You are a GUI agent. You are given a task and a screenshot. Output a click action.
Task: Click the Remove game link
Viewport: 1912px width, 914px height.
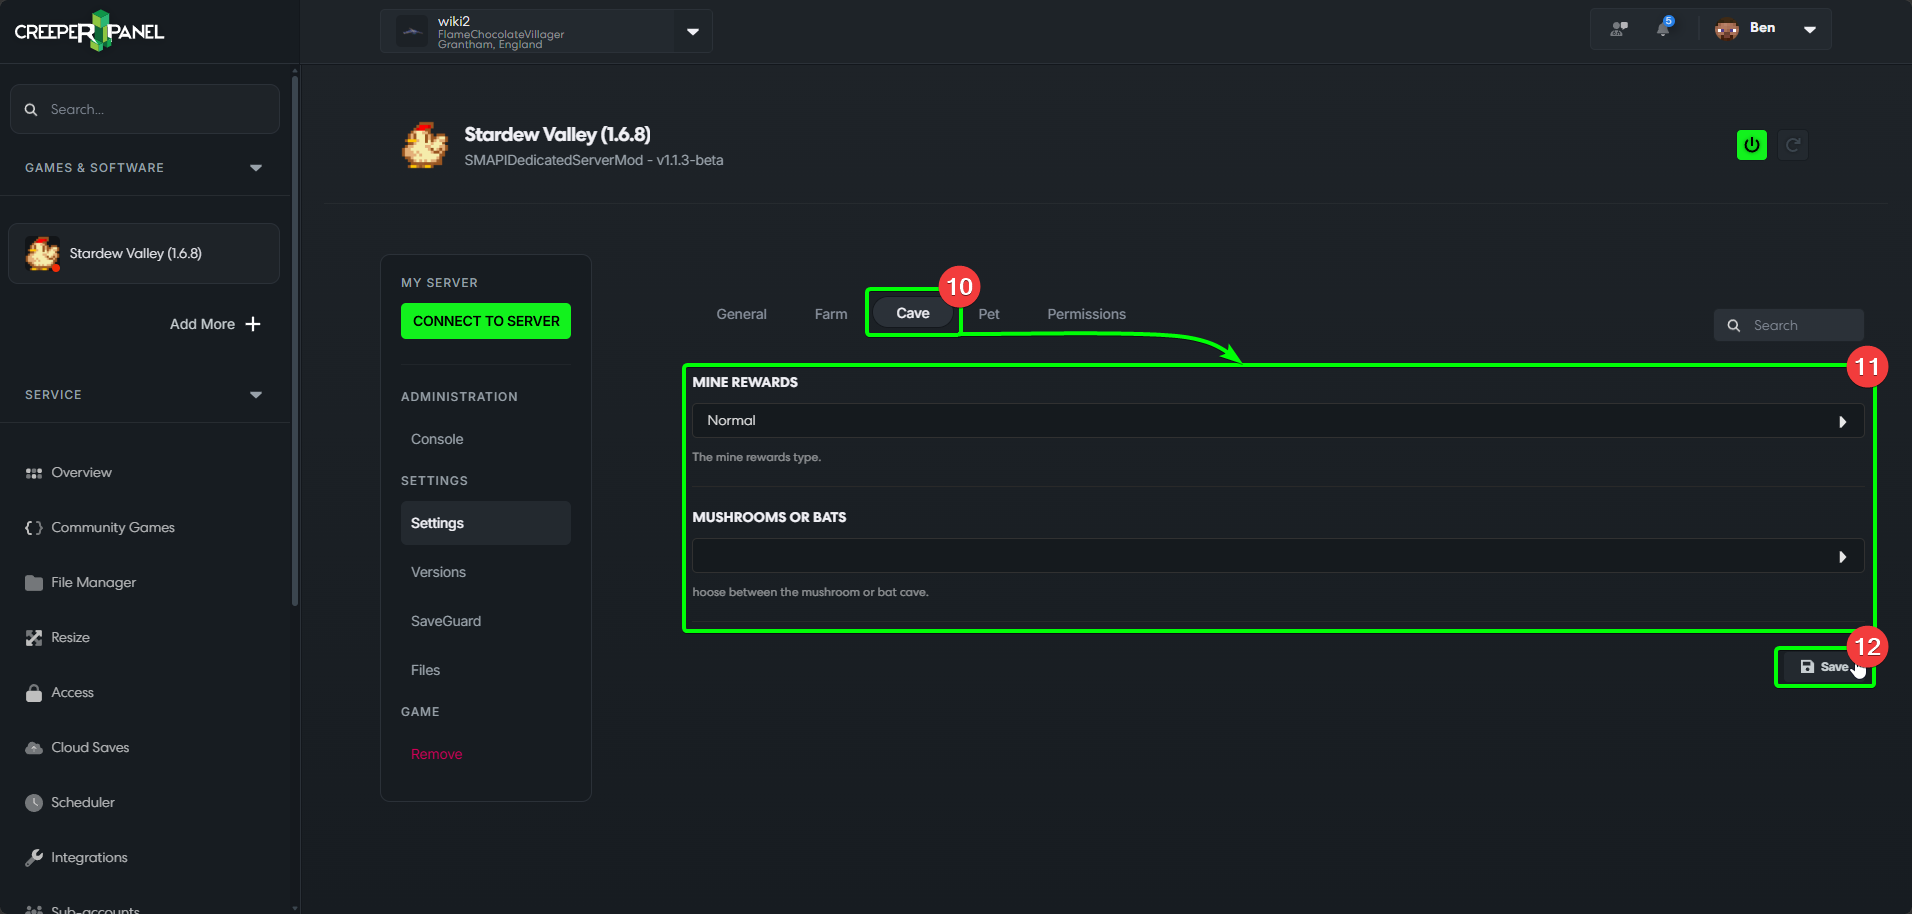pyautogui.click(x=436, y=754)
